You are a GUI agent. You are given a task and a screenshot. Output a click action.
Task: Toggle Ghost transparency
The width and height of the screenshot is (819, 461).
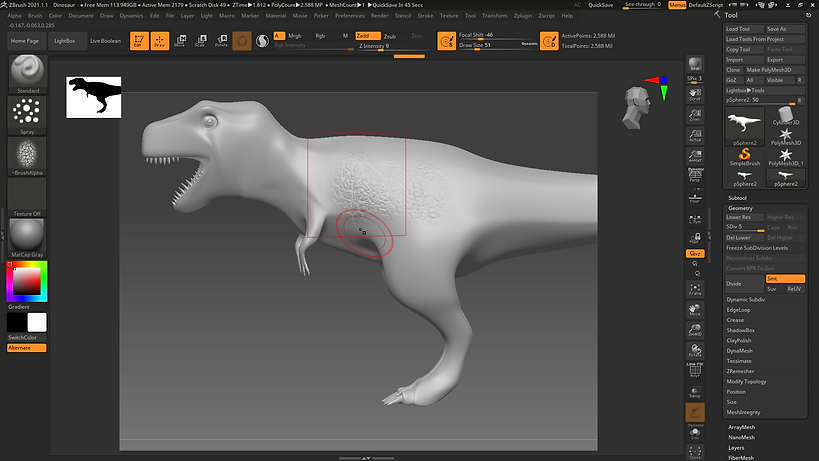[695, 412]
